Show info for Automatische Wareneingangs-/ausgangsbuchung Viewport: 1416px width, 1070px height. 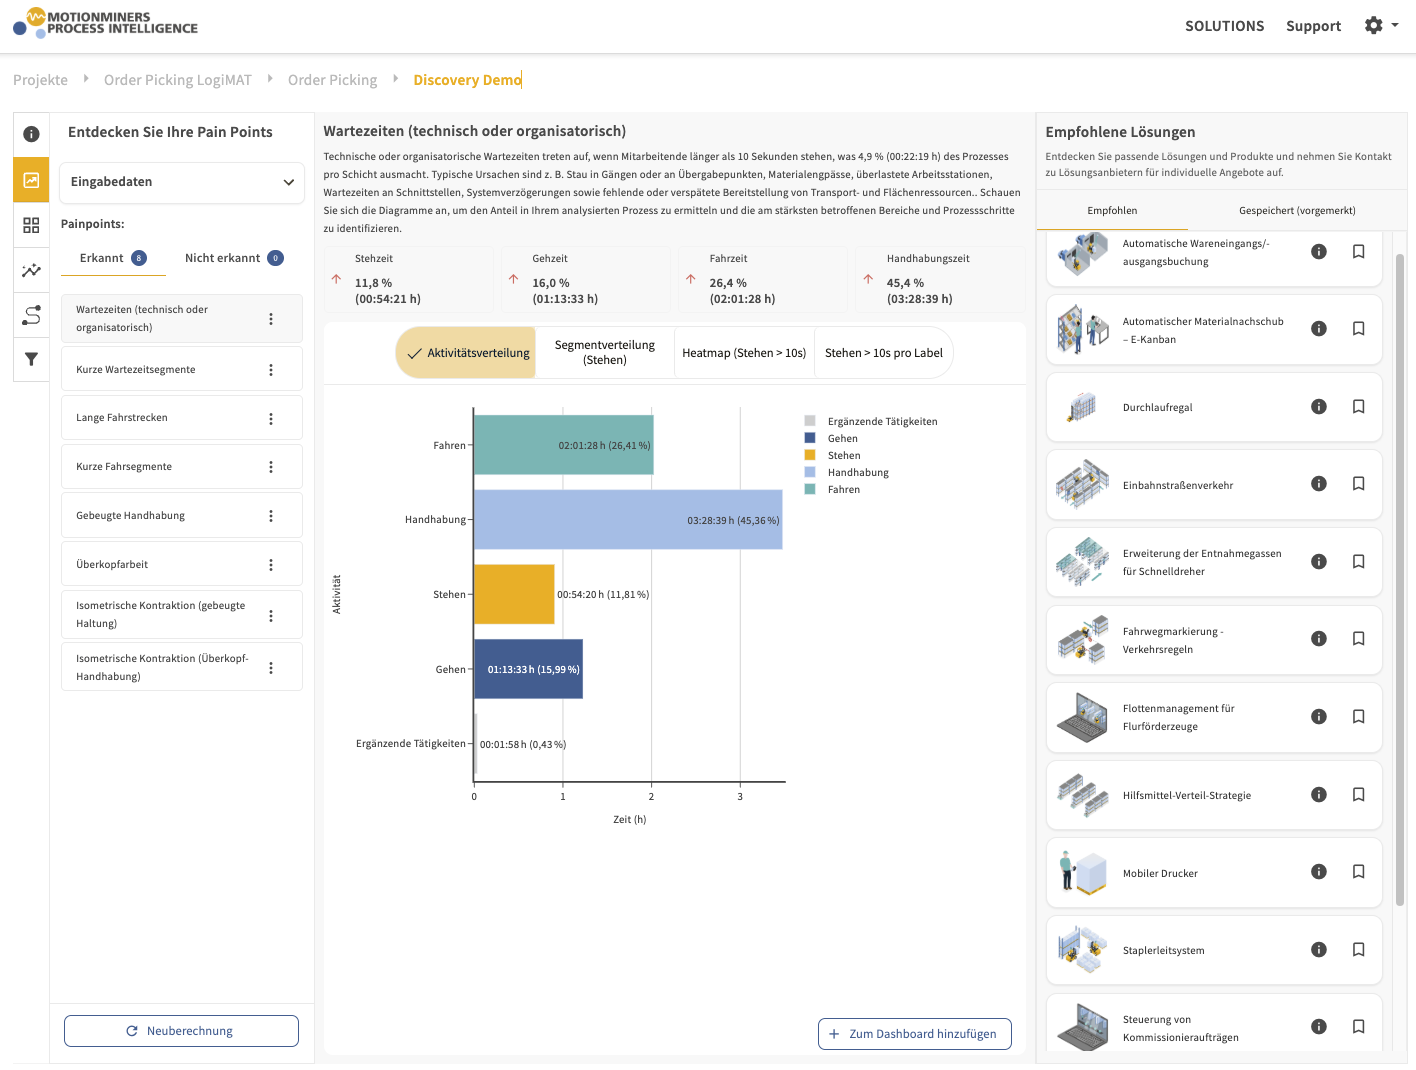click(1319, 252)
